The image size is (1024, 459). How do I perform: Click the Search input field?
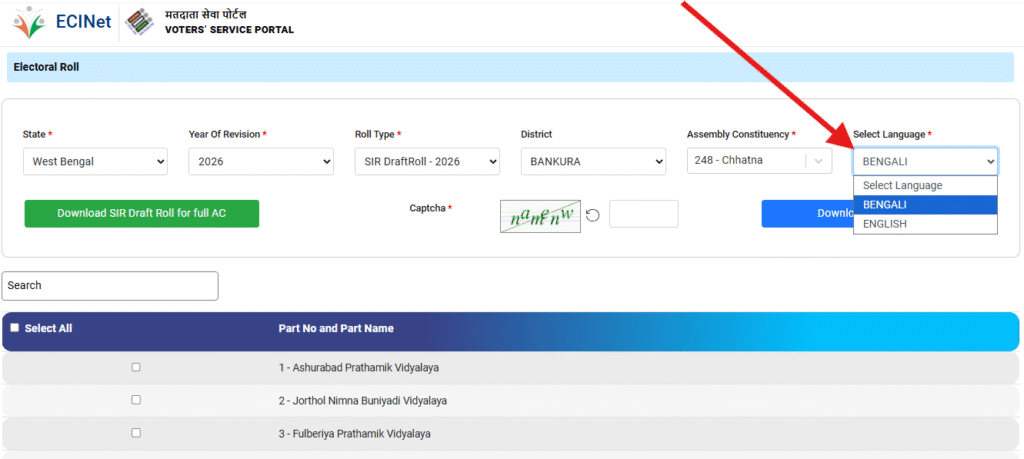pyautogui.click(x=110, y=286)
